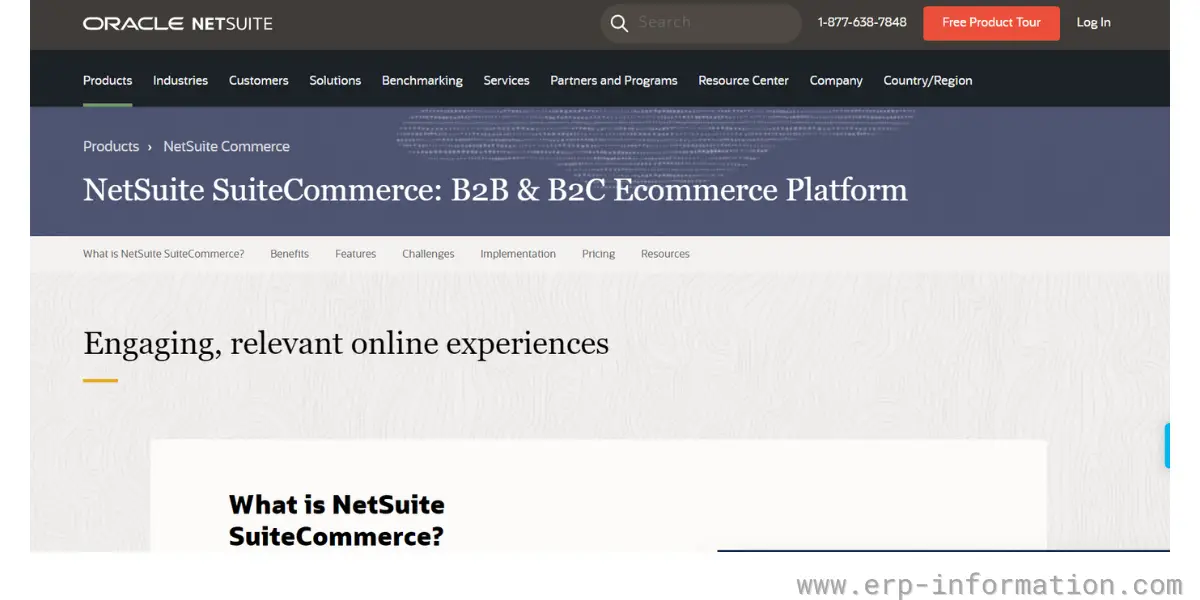Viewport: 1200px width, 600px height.
Task: Jump to the Challenges section
Action: [428, 254]
